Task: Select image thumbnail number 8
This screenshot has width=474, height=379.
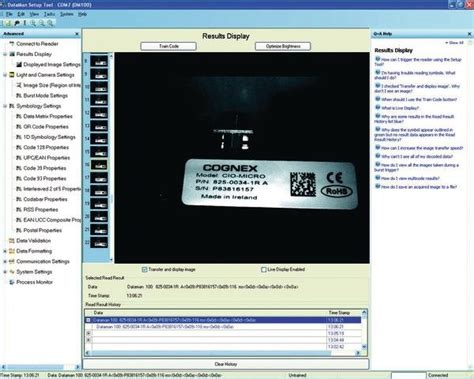Action: point(99,61)
